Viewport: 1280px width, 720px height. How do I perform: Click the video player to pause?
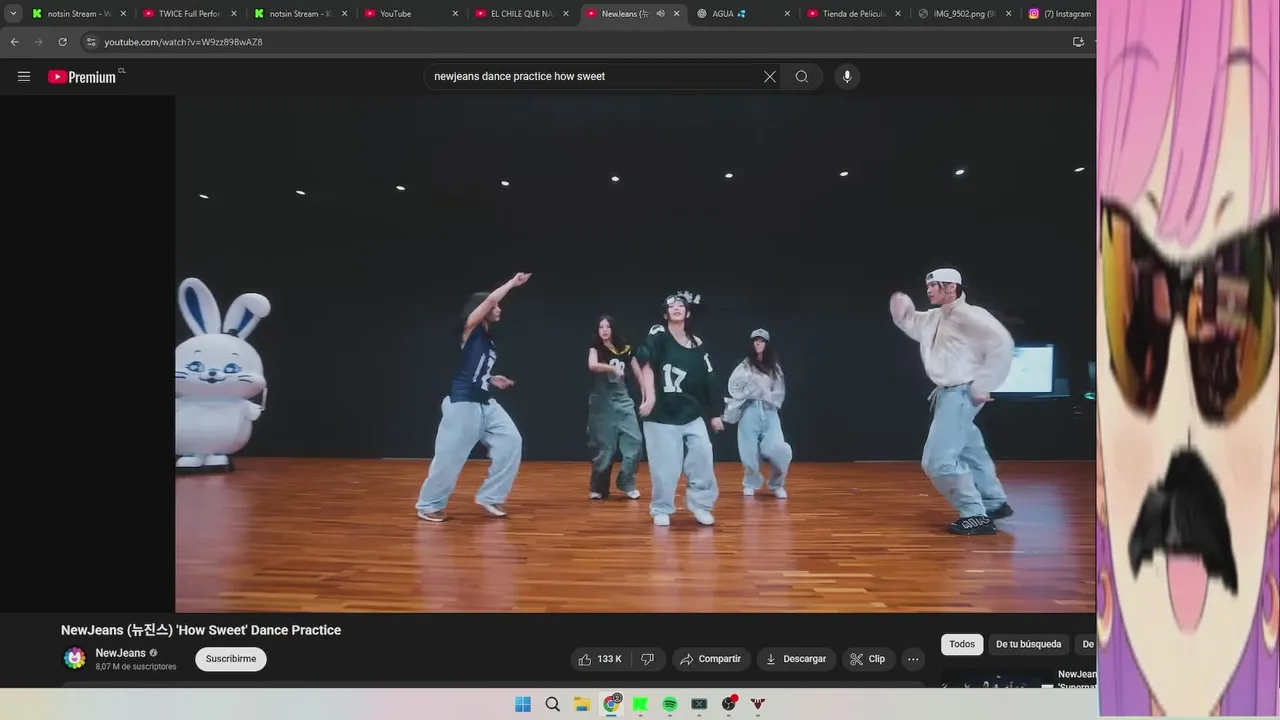635,353
